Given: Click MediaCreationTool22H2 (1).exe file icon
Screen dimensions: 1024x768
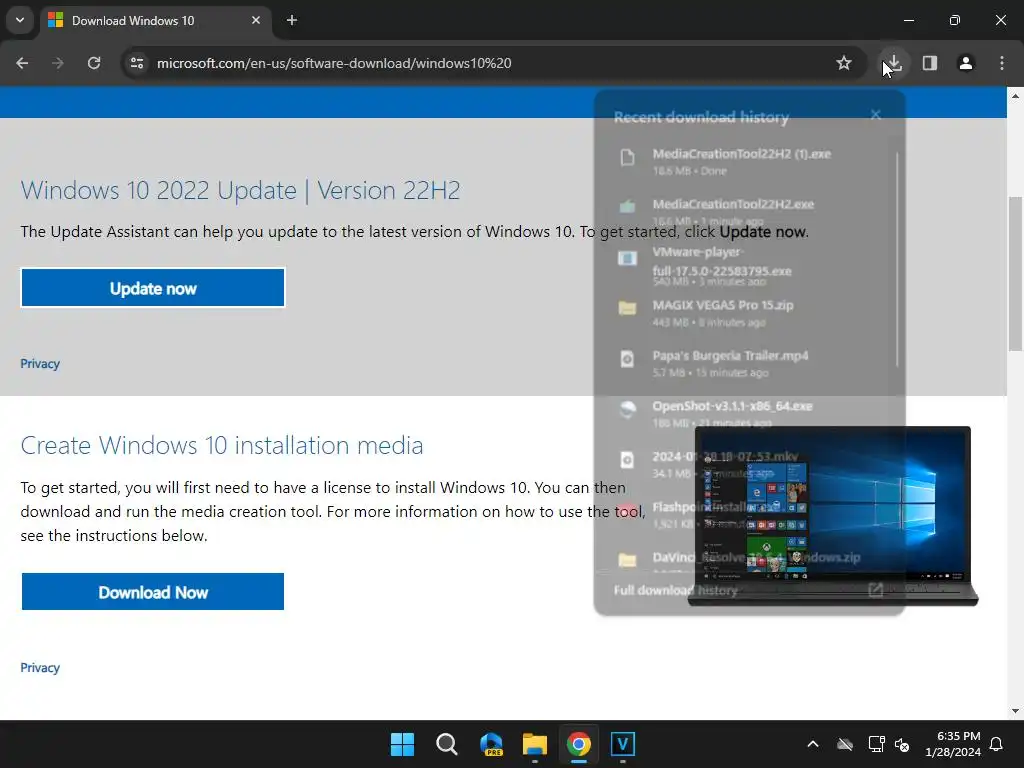Looking at the screenshot, I should click(x=627, y=157).
